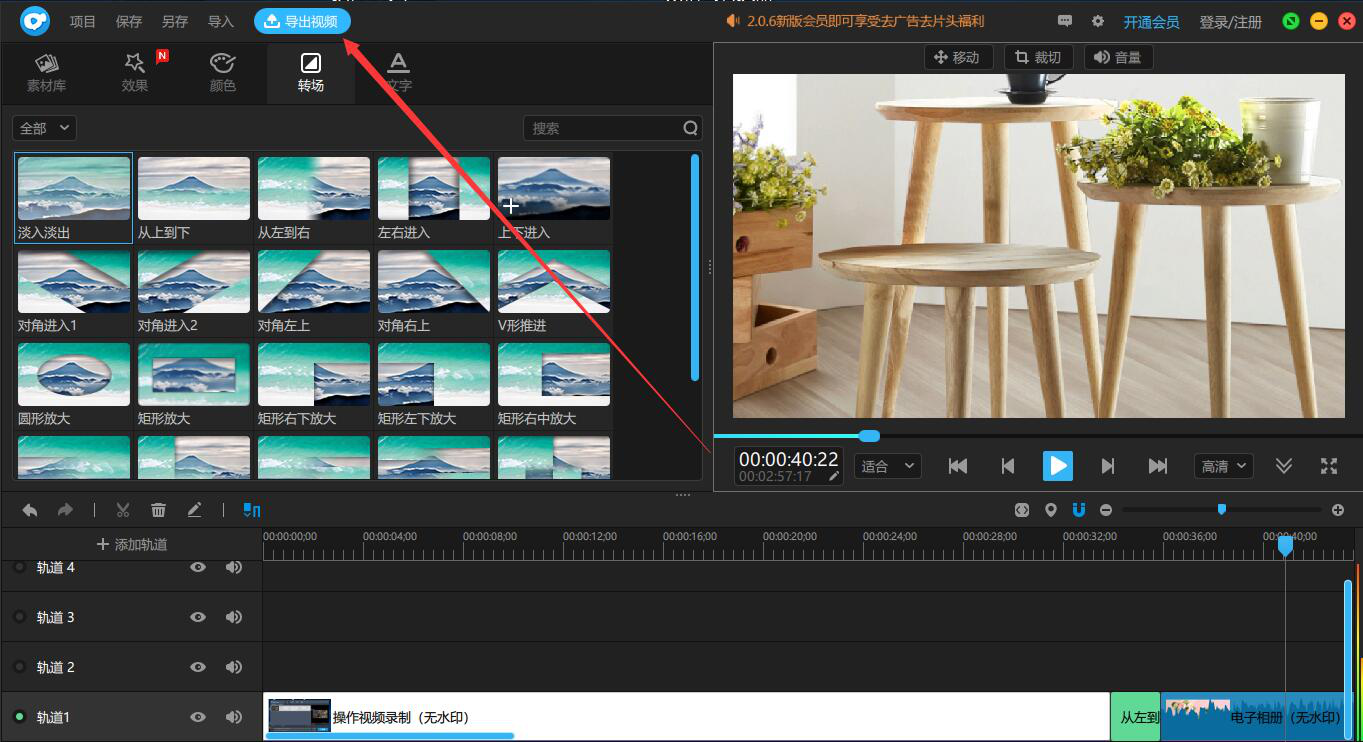Viewport: 1363px width, 742px height.
Task: Select the Move tool in preview
Action: point(957,57)
